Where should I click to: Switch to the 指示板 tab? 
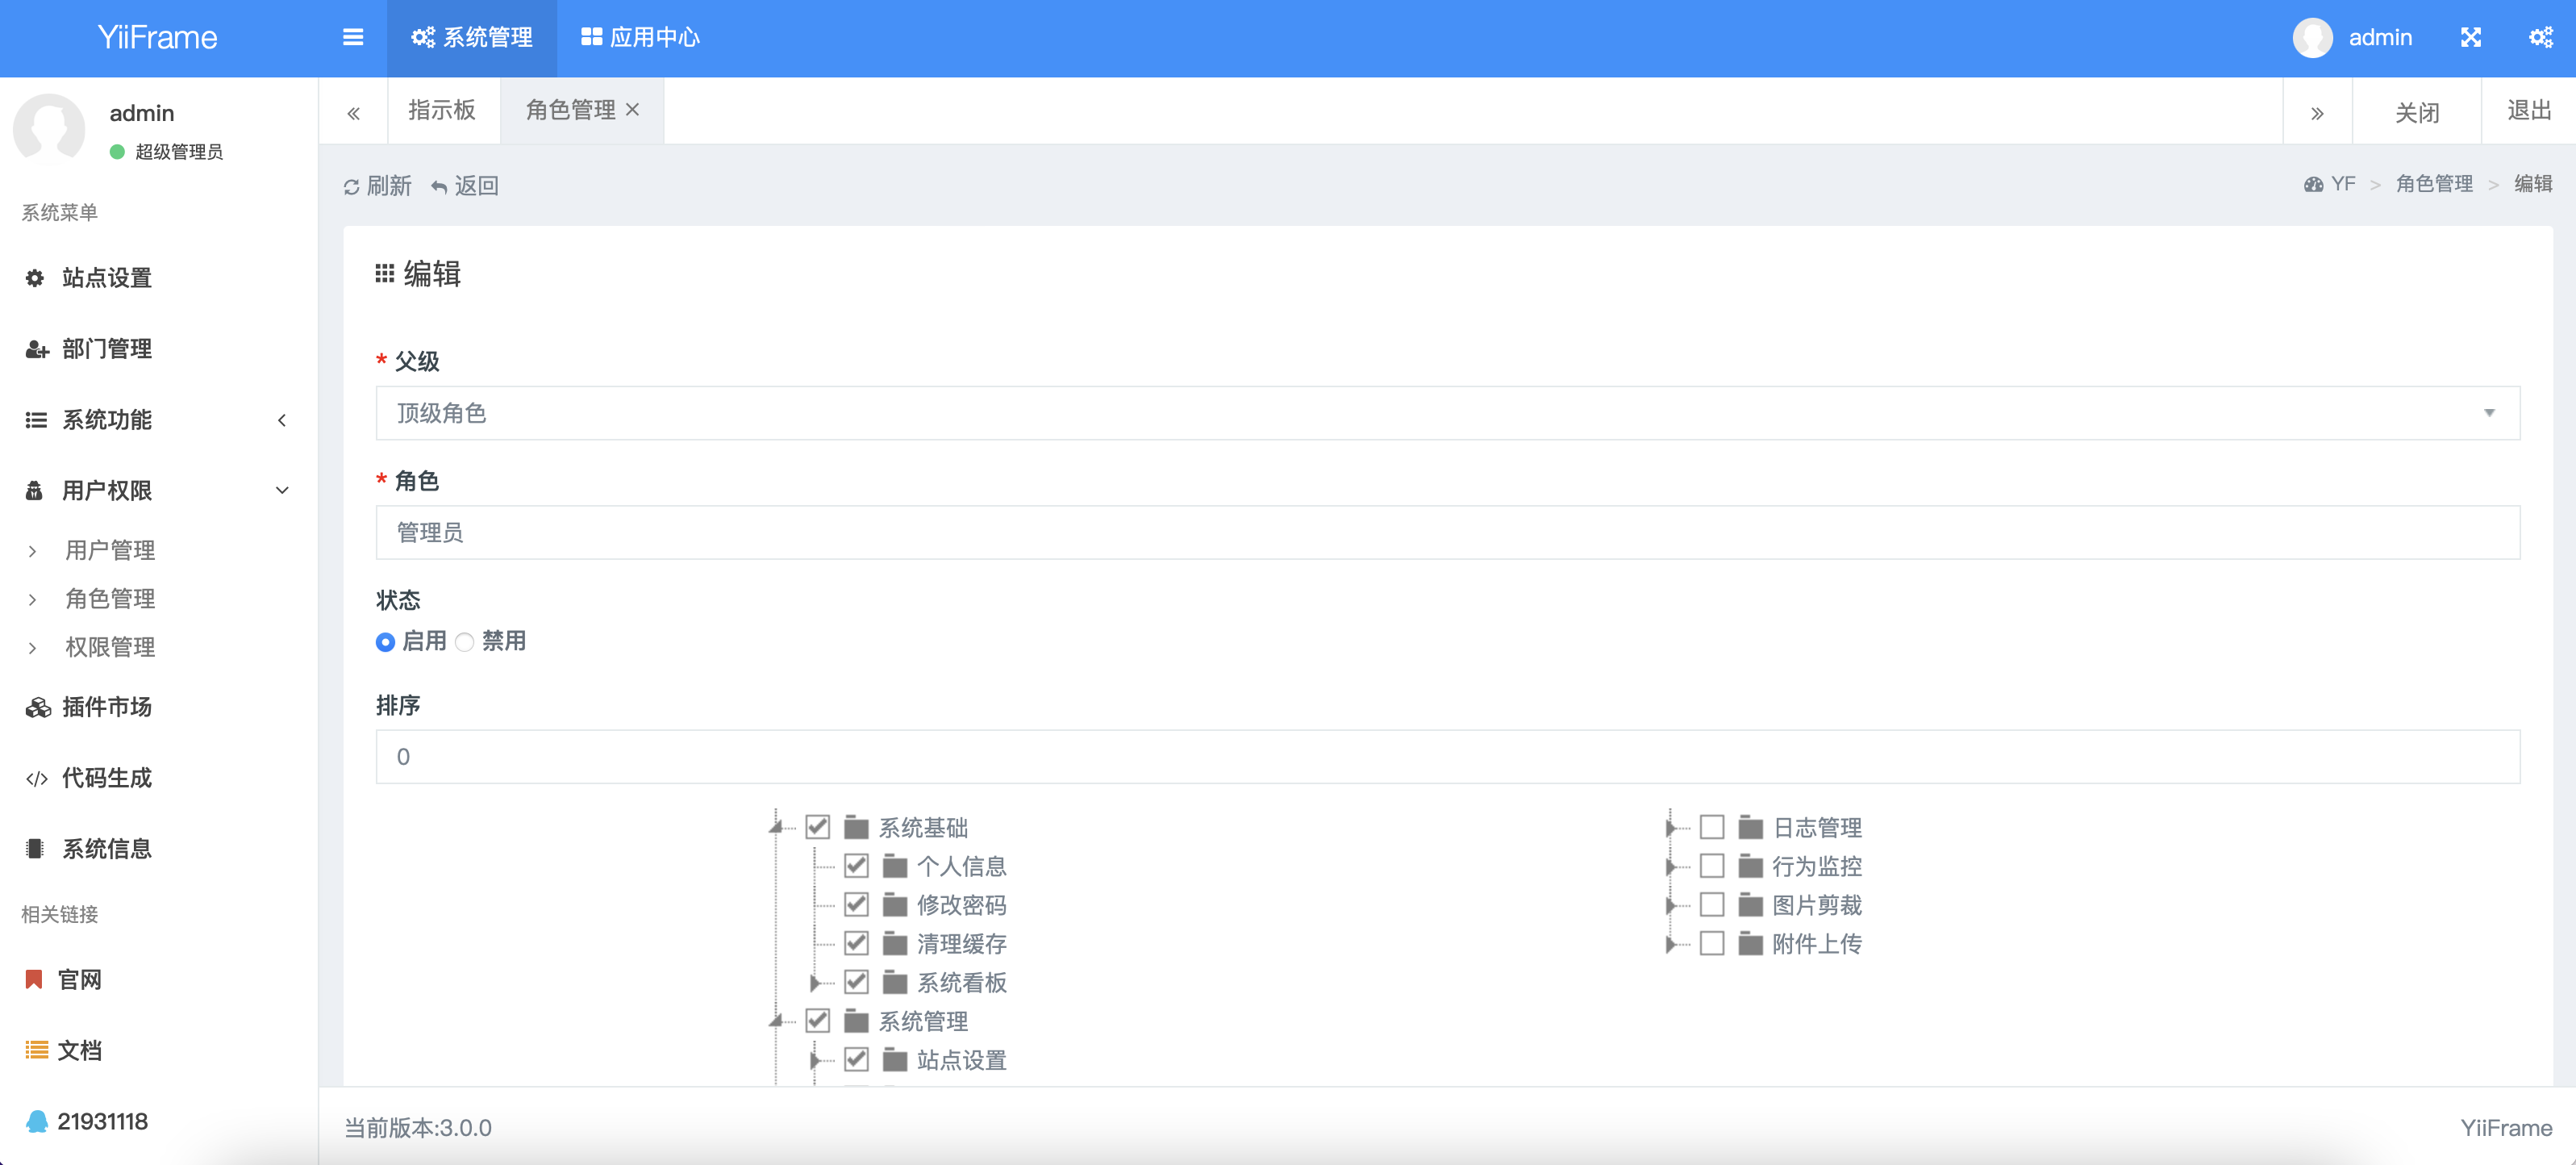pos(442,110)
